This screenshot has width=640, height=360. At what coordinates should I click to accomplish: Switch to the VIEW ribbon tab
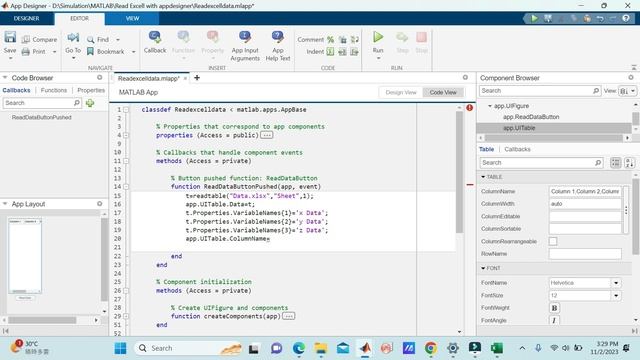pos(132,18)
